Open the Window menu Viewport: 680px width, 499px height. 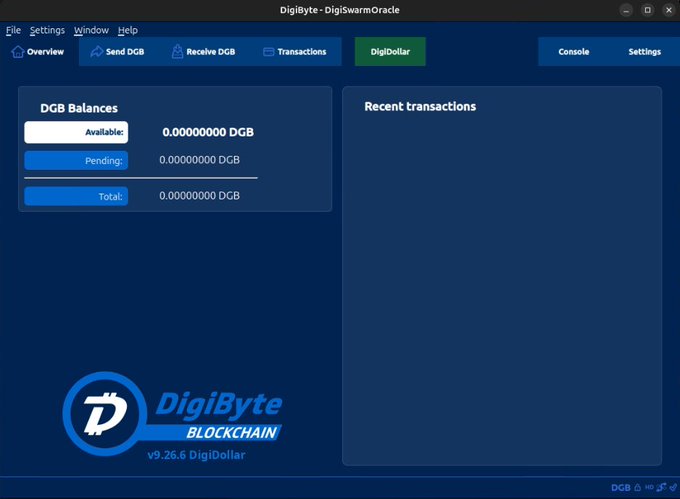click(x=91, y=30)
